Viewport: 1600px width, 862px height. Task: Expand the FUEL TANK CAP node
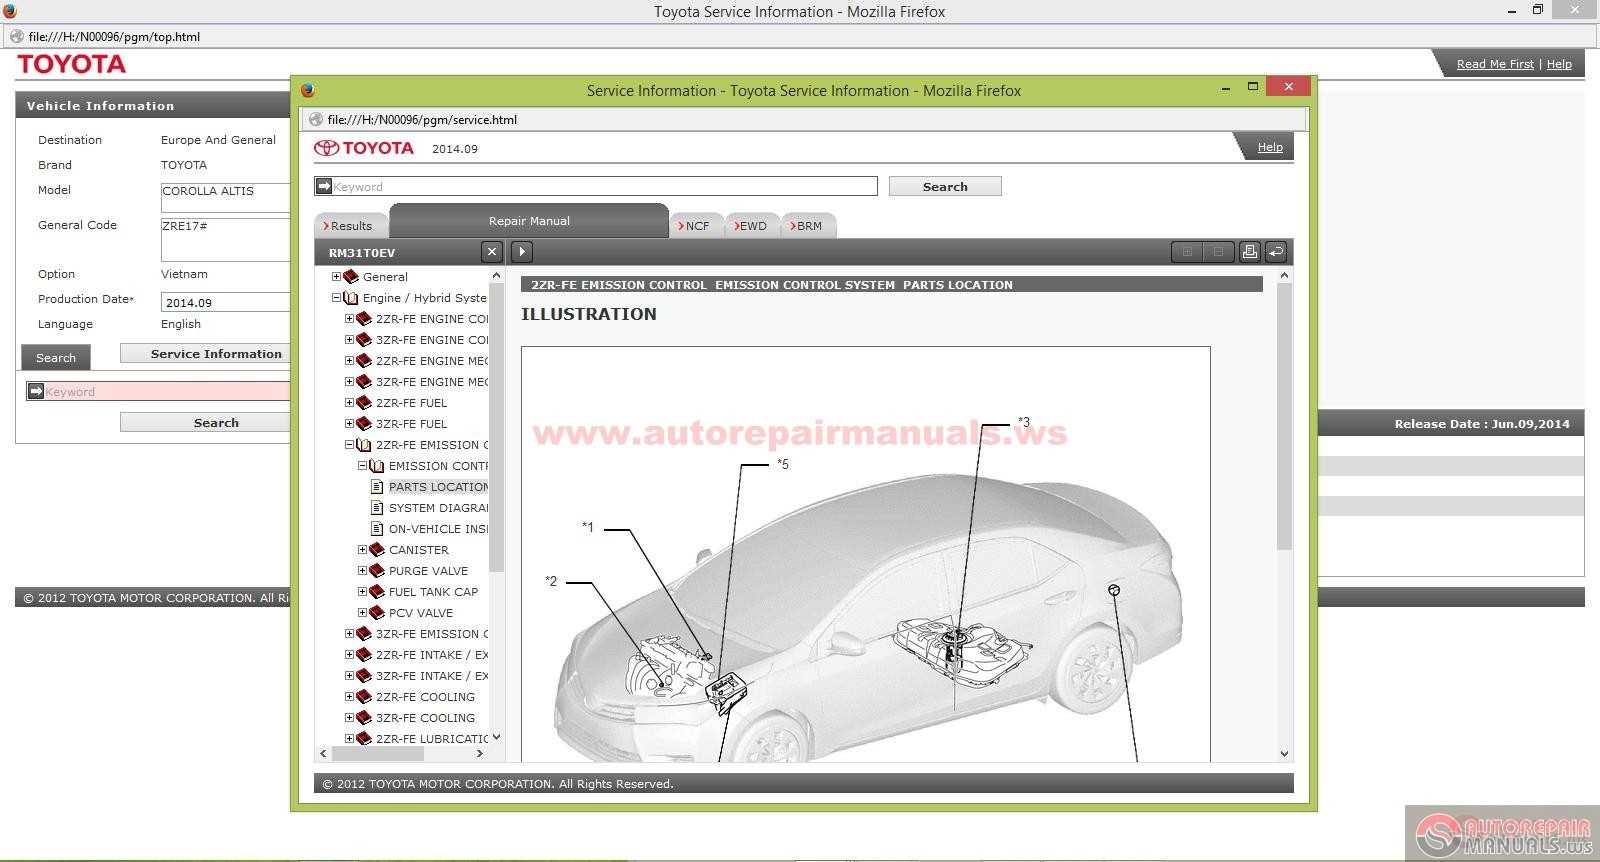coord(363,592)
